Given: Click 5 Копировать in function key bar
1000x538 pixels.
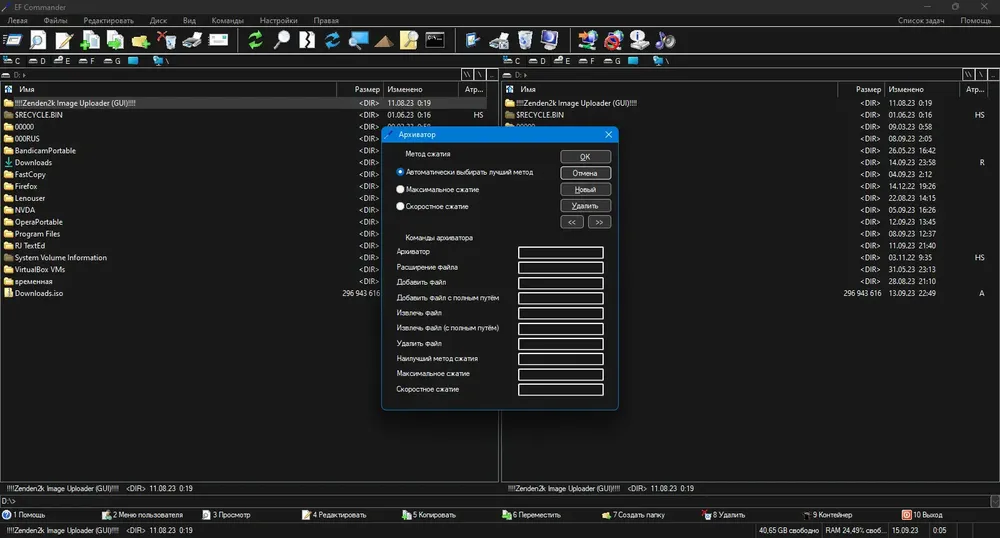Looking at the screenshot, I should coord(429,515).
